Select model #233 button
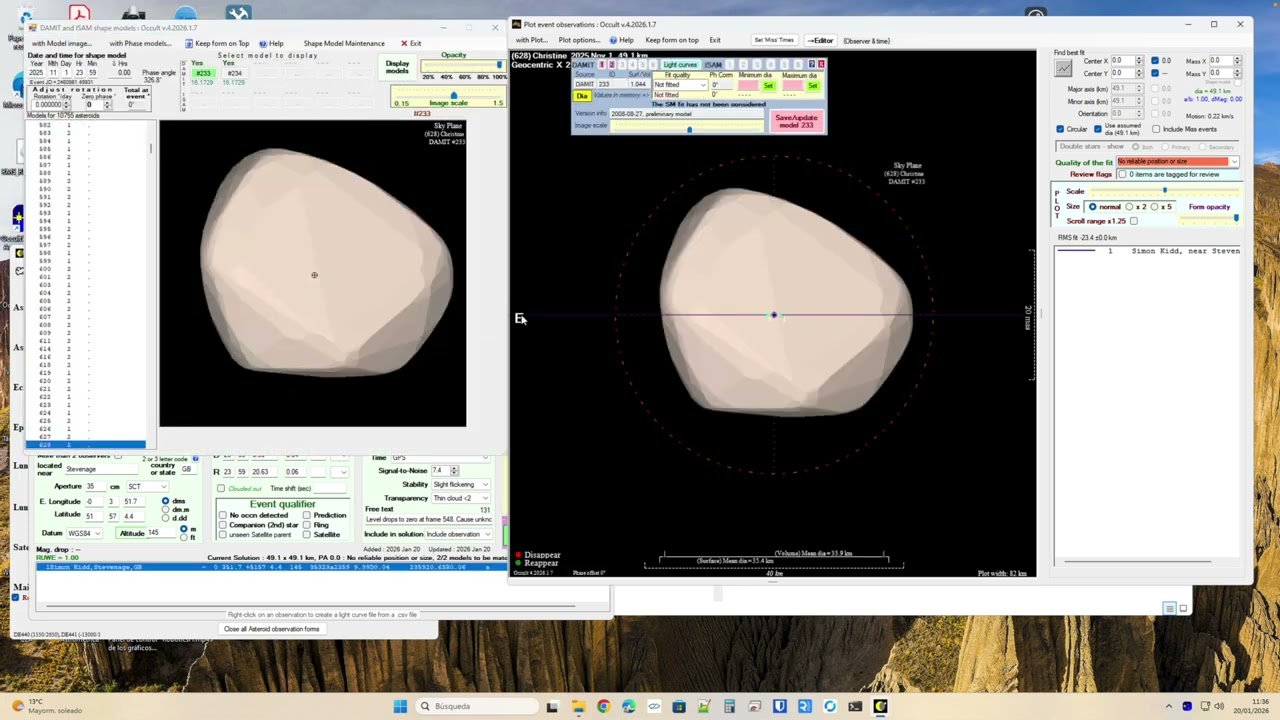1280x720 pixels. tap(203, 73)
